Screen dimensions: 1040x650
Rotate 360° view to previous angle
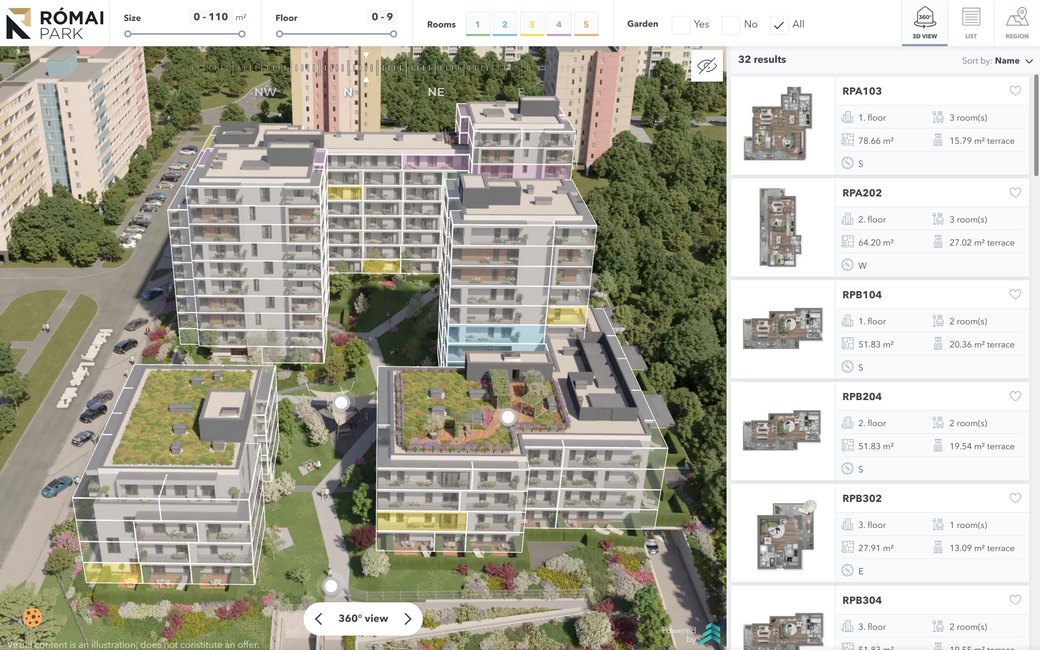318,619
